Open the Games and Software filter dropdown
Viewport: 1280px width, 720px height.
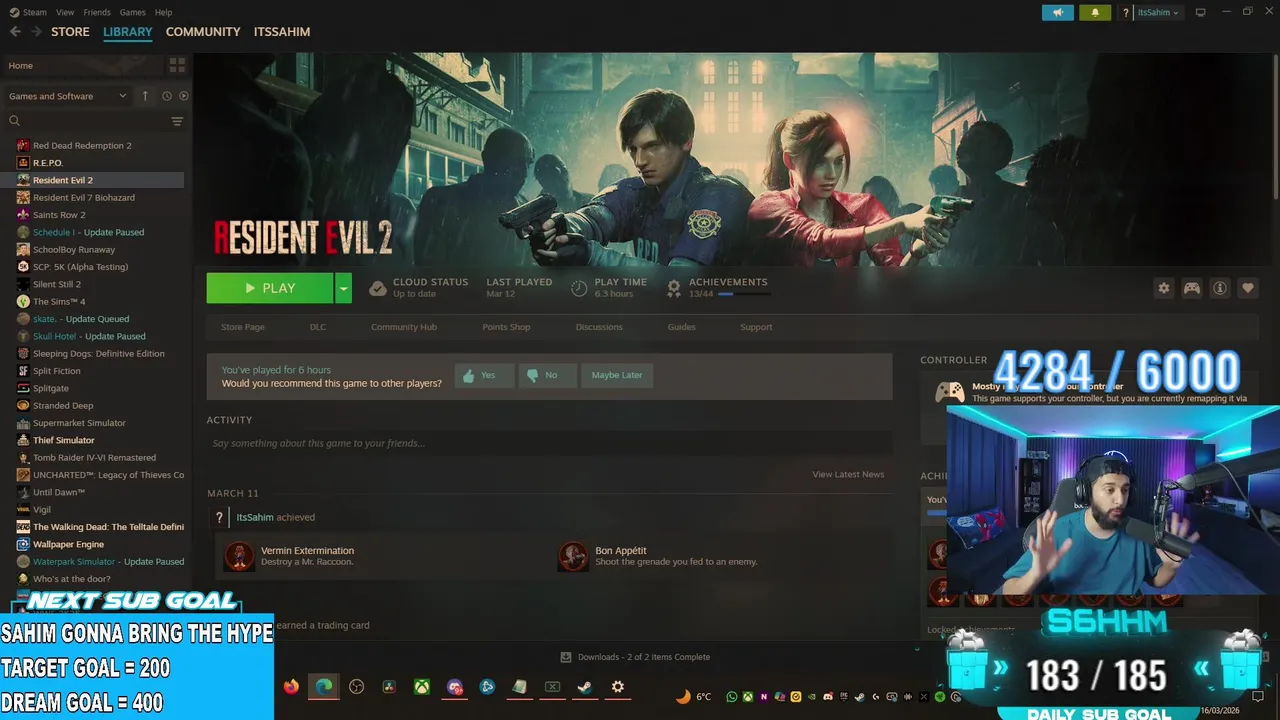click(x=67, y=96)
